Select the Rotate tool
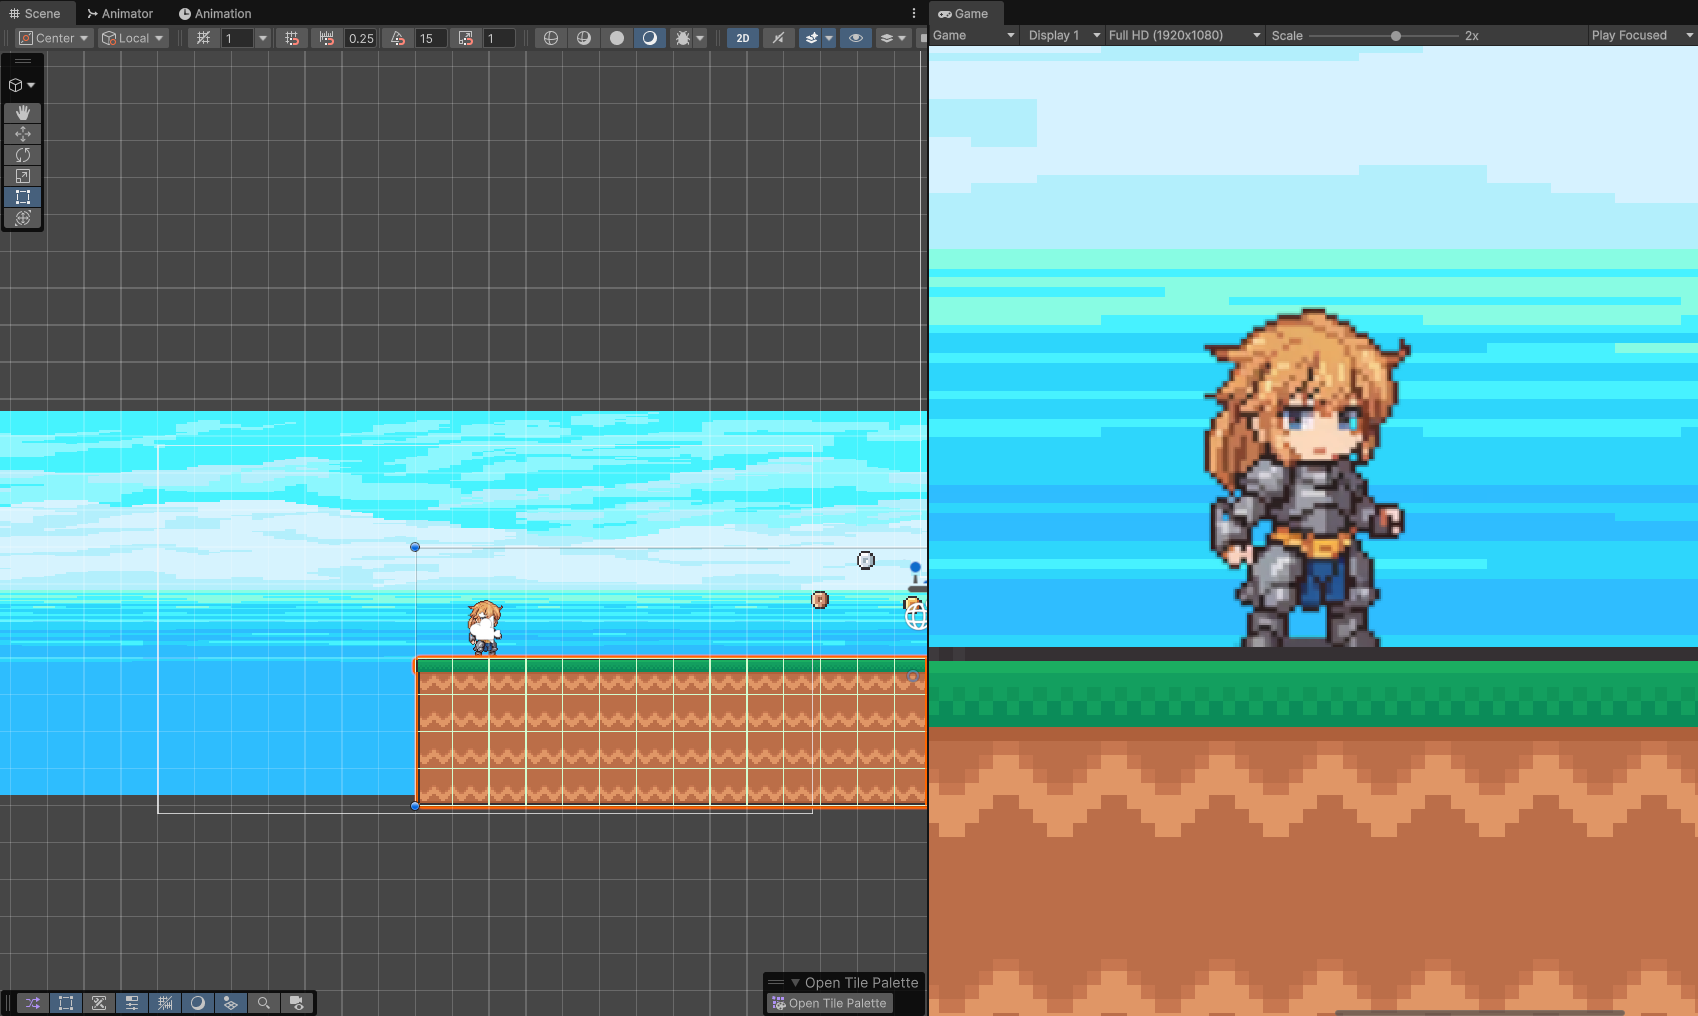Image resolution: width=1698 pixels, height=1016 pixels. coord(23,155)
